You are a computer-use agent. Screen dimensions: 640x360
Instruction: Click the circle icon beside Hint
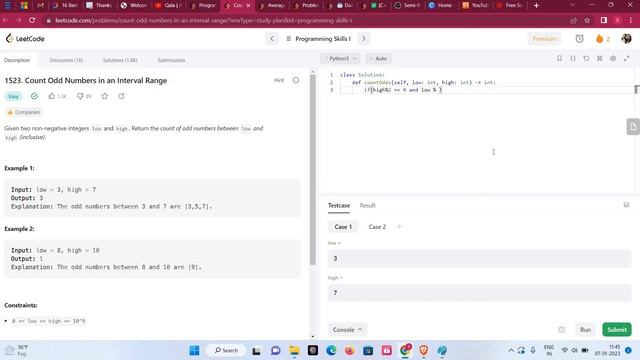[x=296, y=80]
